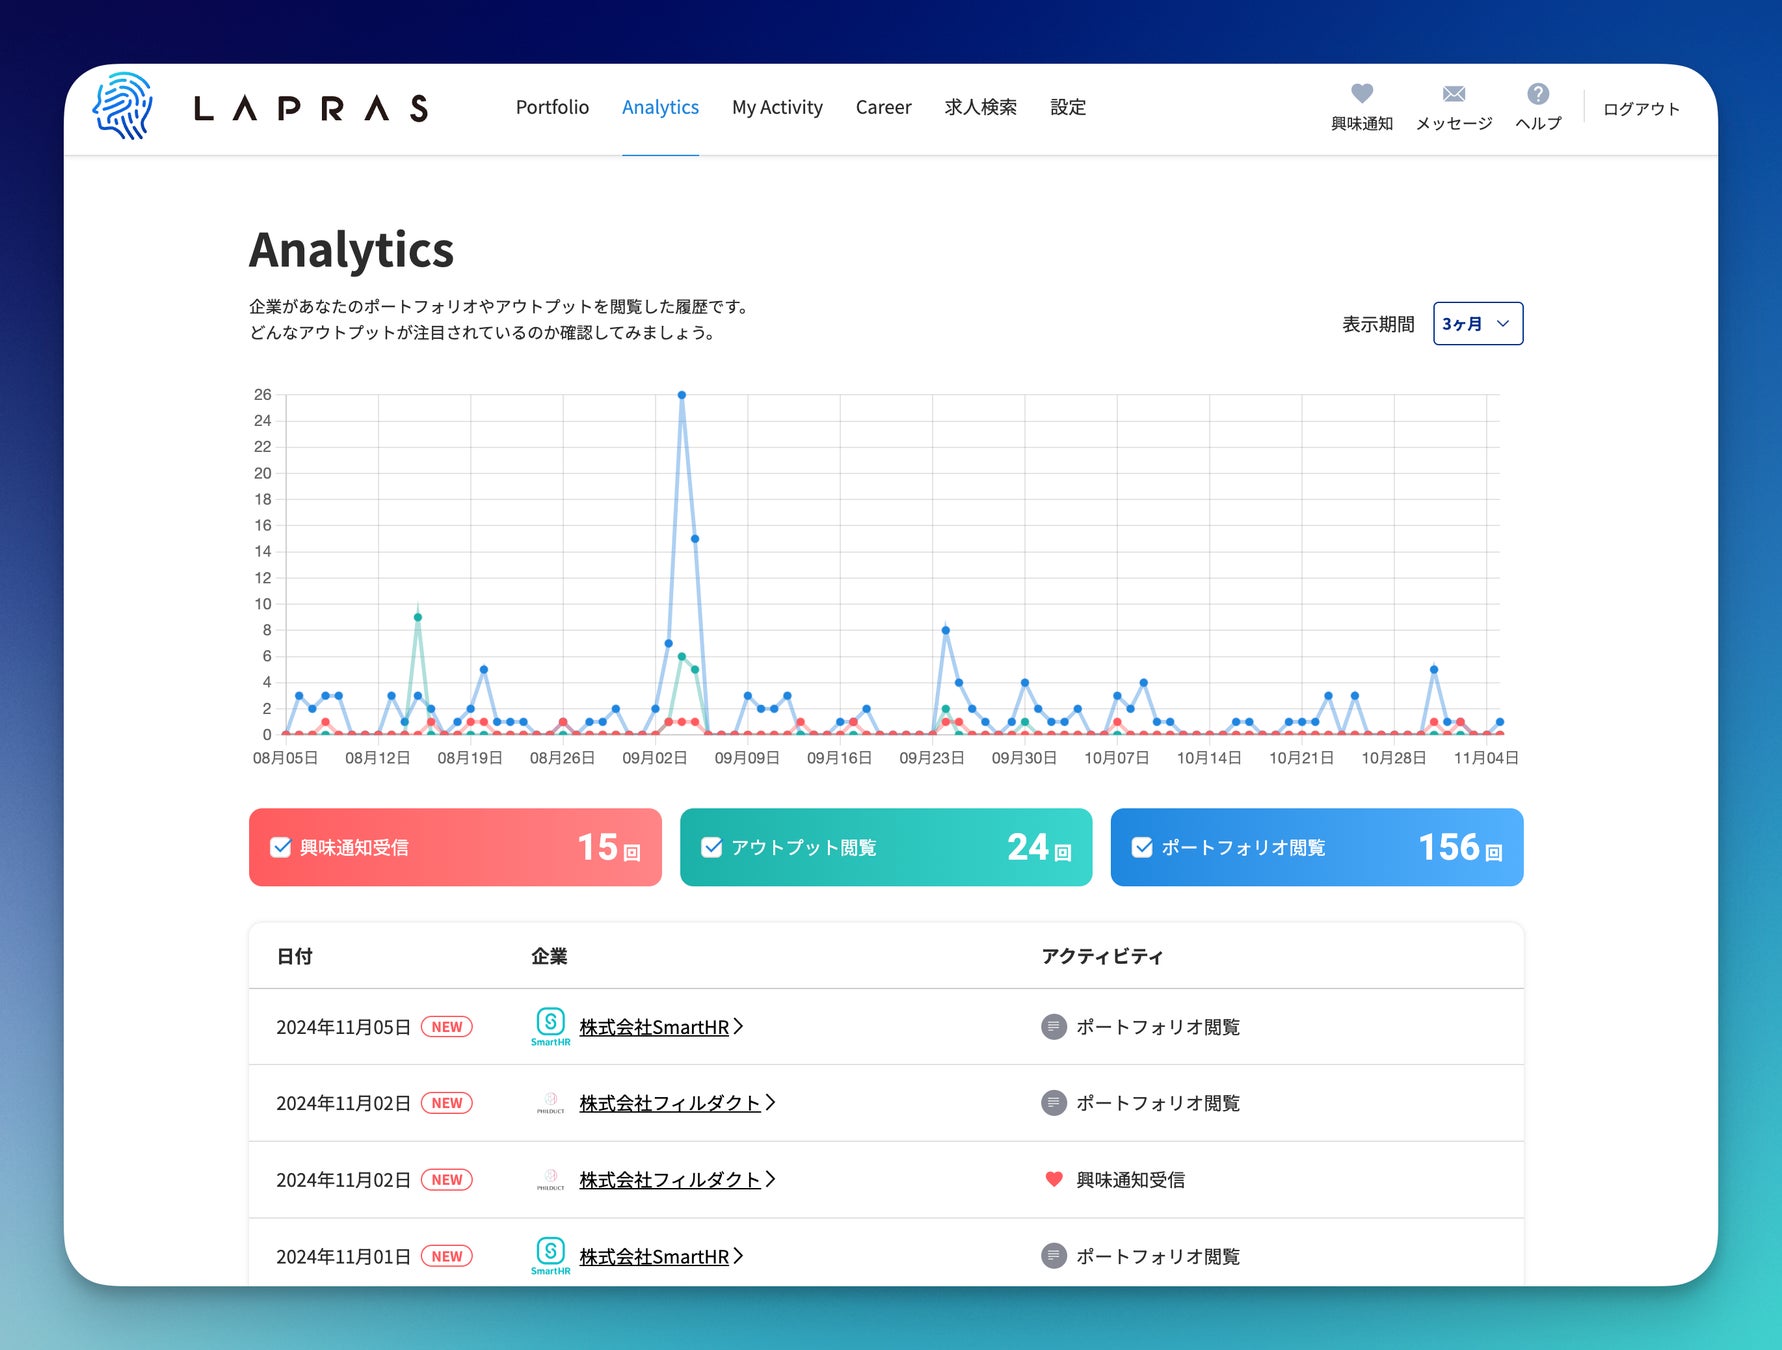1782x1350 pixels.
Task: Switch to the Portfolio tab
Action: click(552, 107)
